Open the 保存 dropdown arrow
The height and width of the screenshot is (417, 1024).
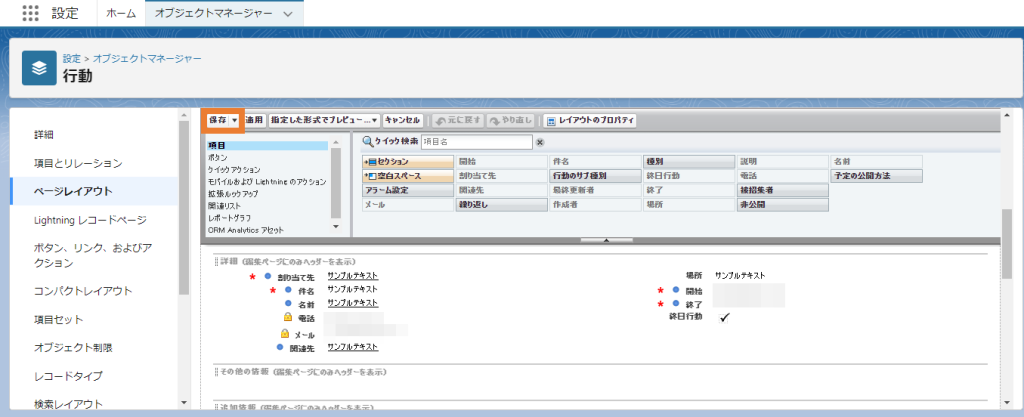point(234,120)
